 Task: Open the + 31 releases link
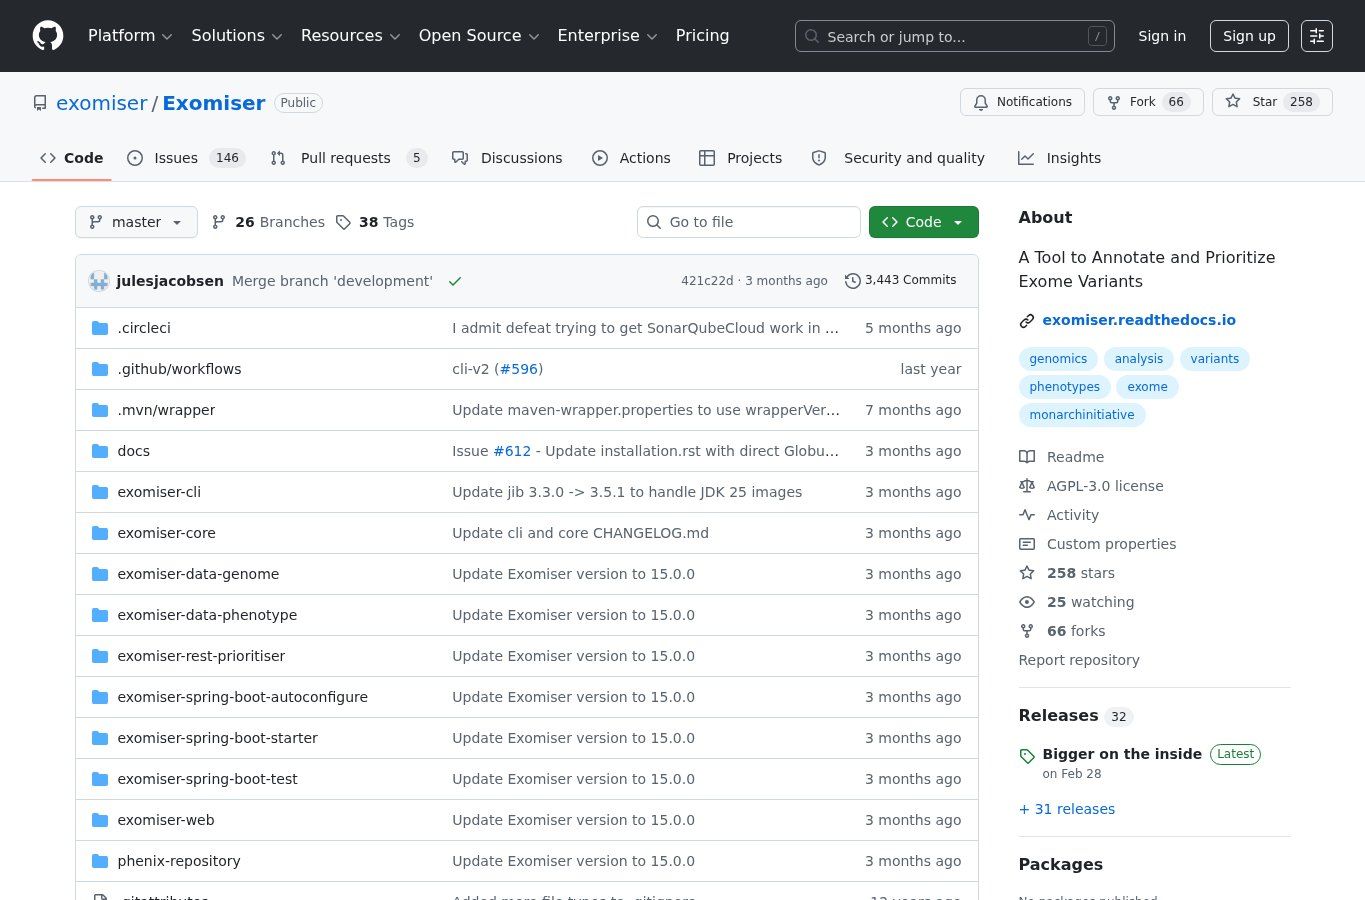[x=1067, y=809]
